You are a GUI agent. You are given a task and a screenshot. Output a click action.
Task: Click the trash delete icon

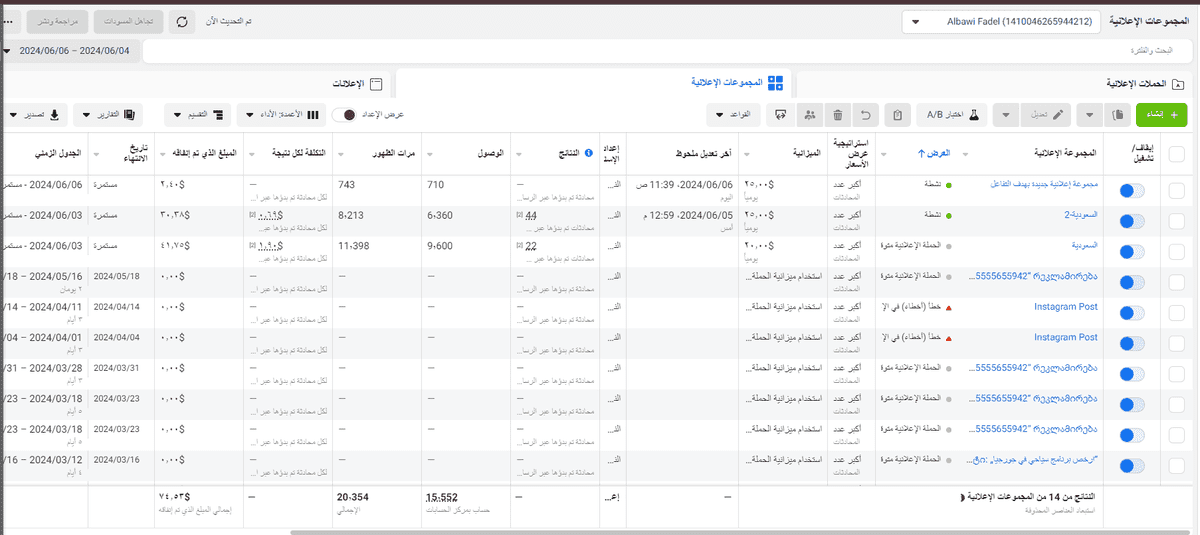838,115
